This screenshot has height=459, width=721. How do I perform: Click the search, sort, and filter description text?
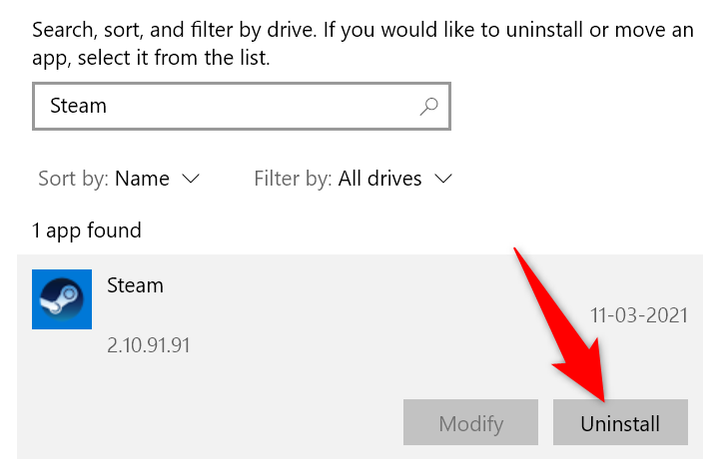coord(360,44)
